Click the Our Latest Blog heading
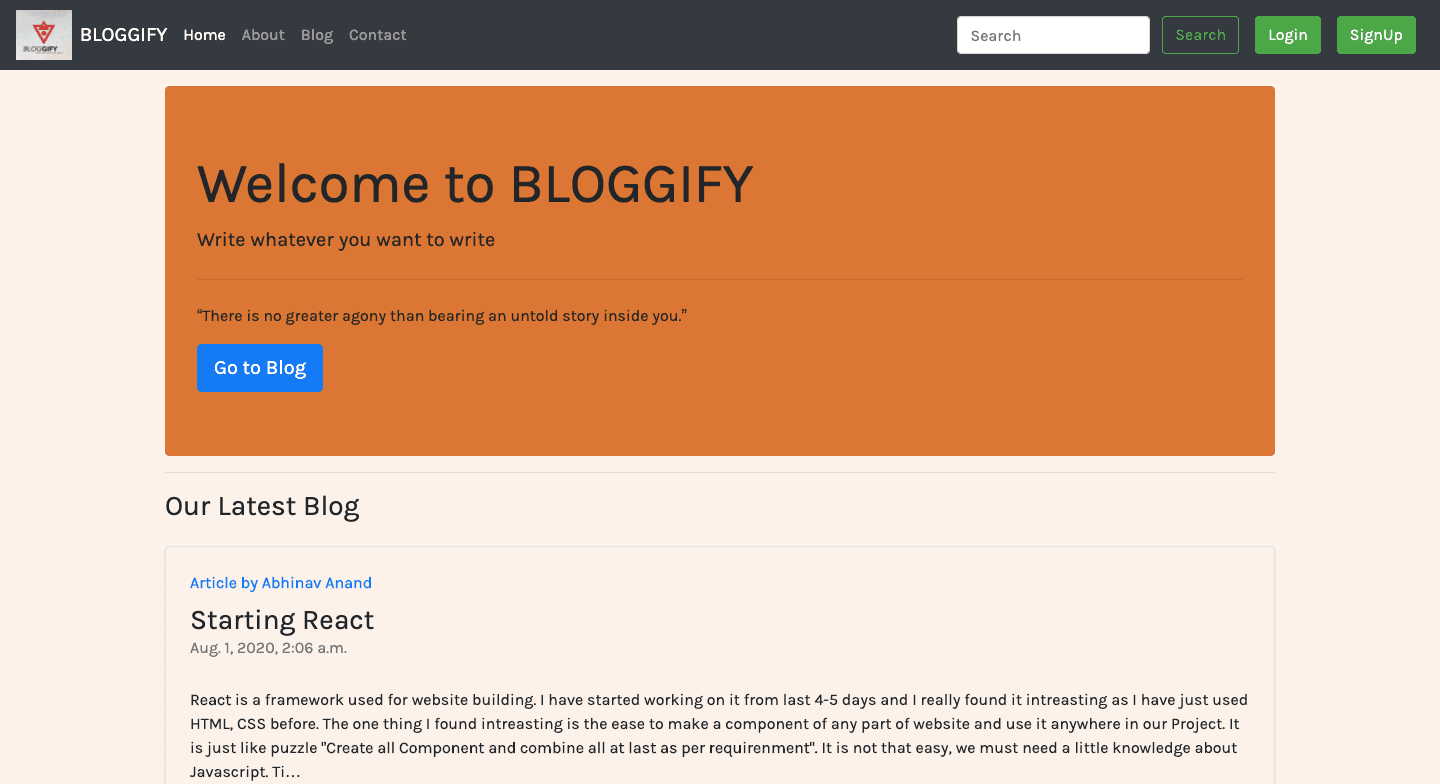 tap(262, 506)
